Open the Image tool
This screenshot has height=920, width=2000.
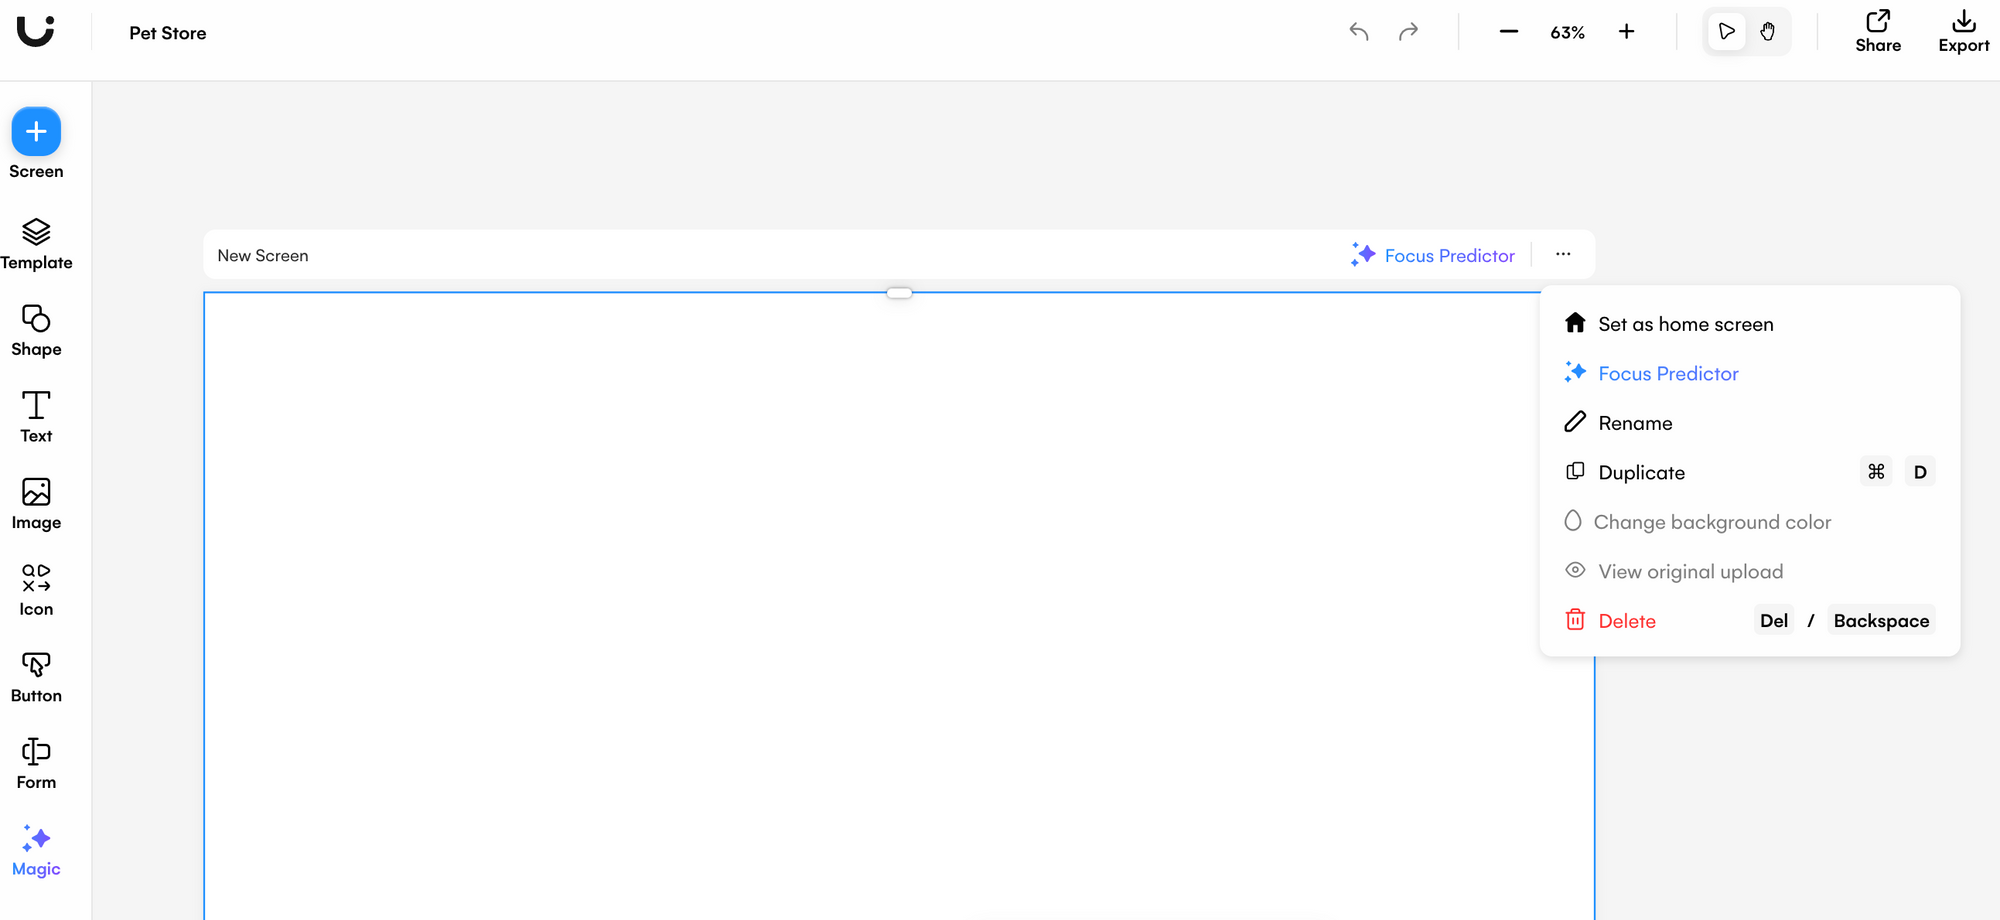point(36,504)
